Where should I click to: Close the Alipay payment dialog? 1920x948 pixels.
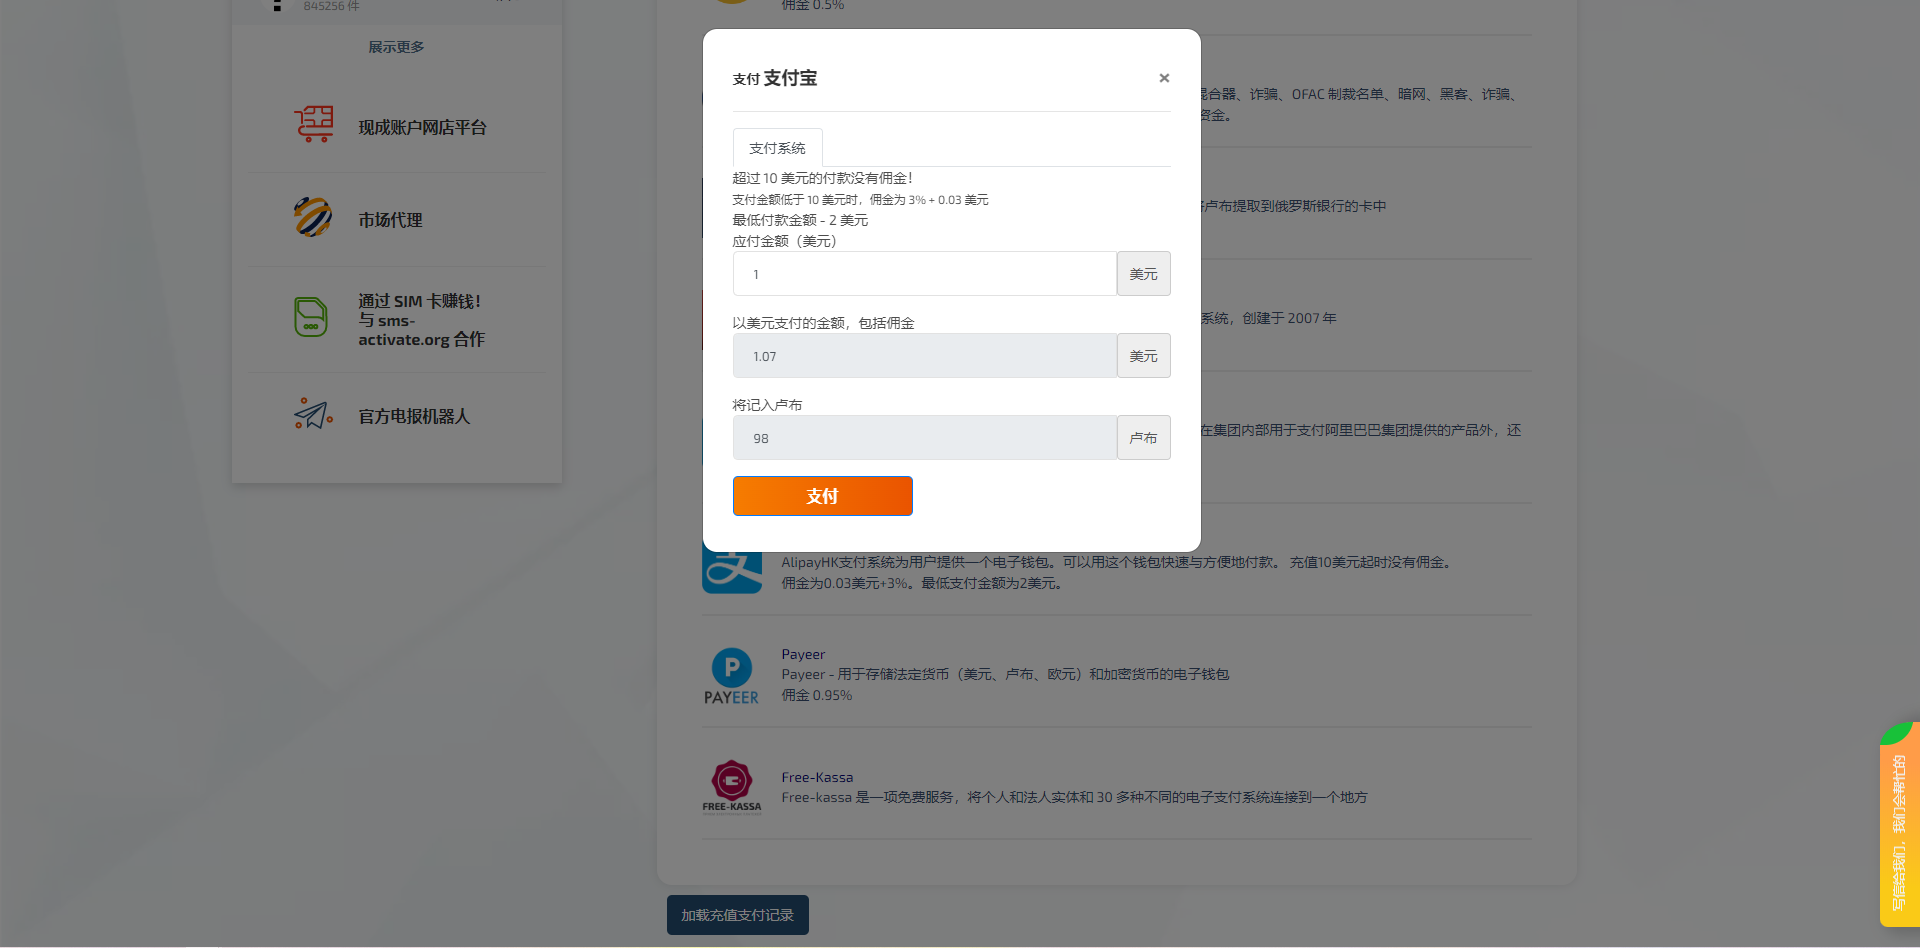1164,78
